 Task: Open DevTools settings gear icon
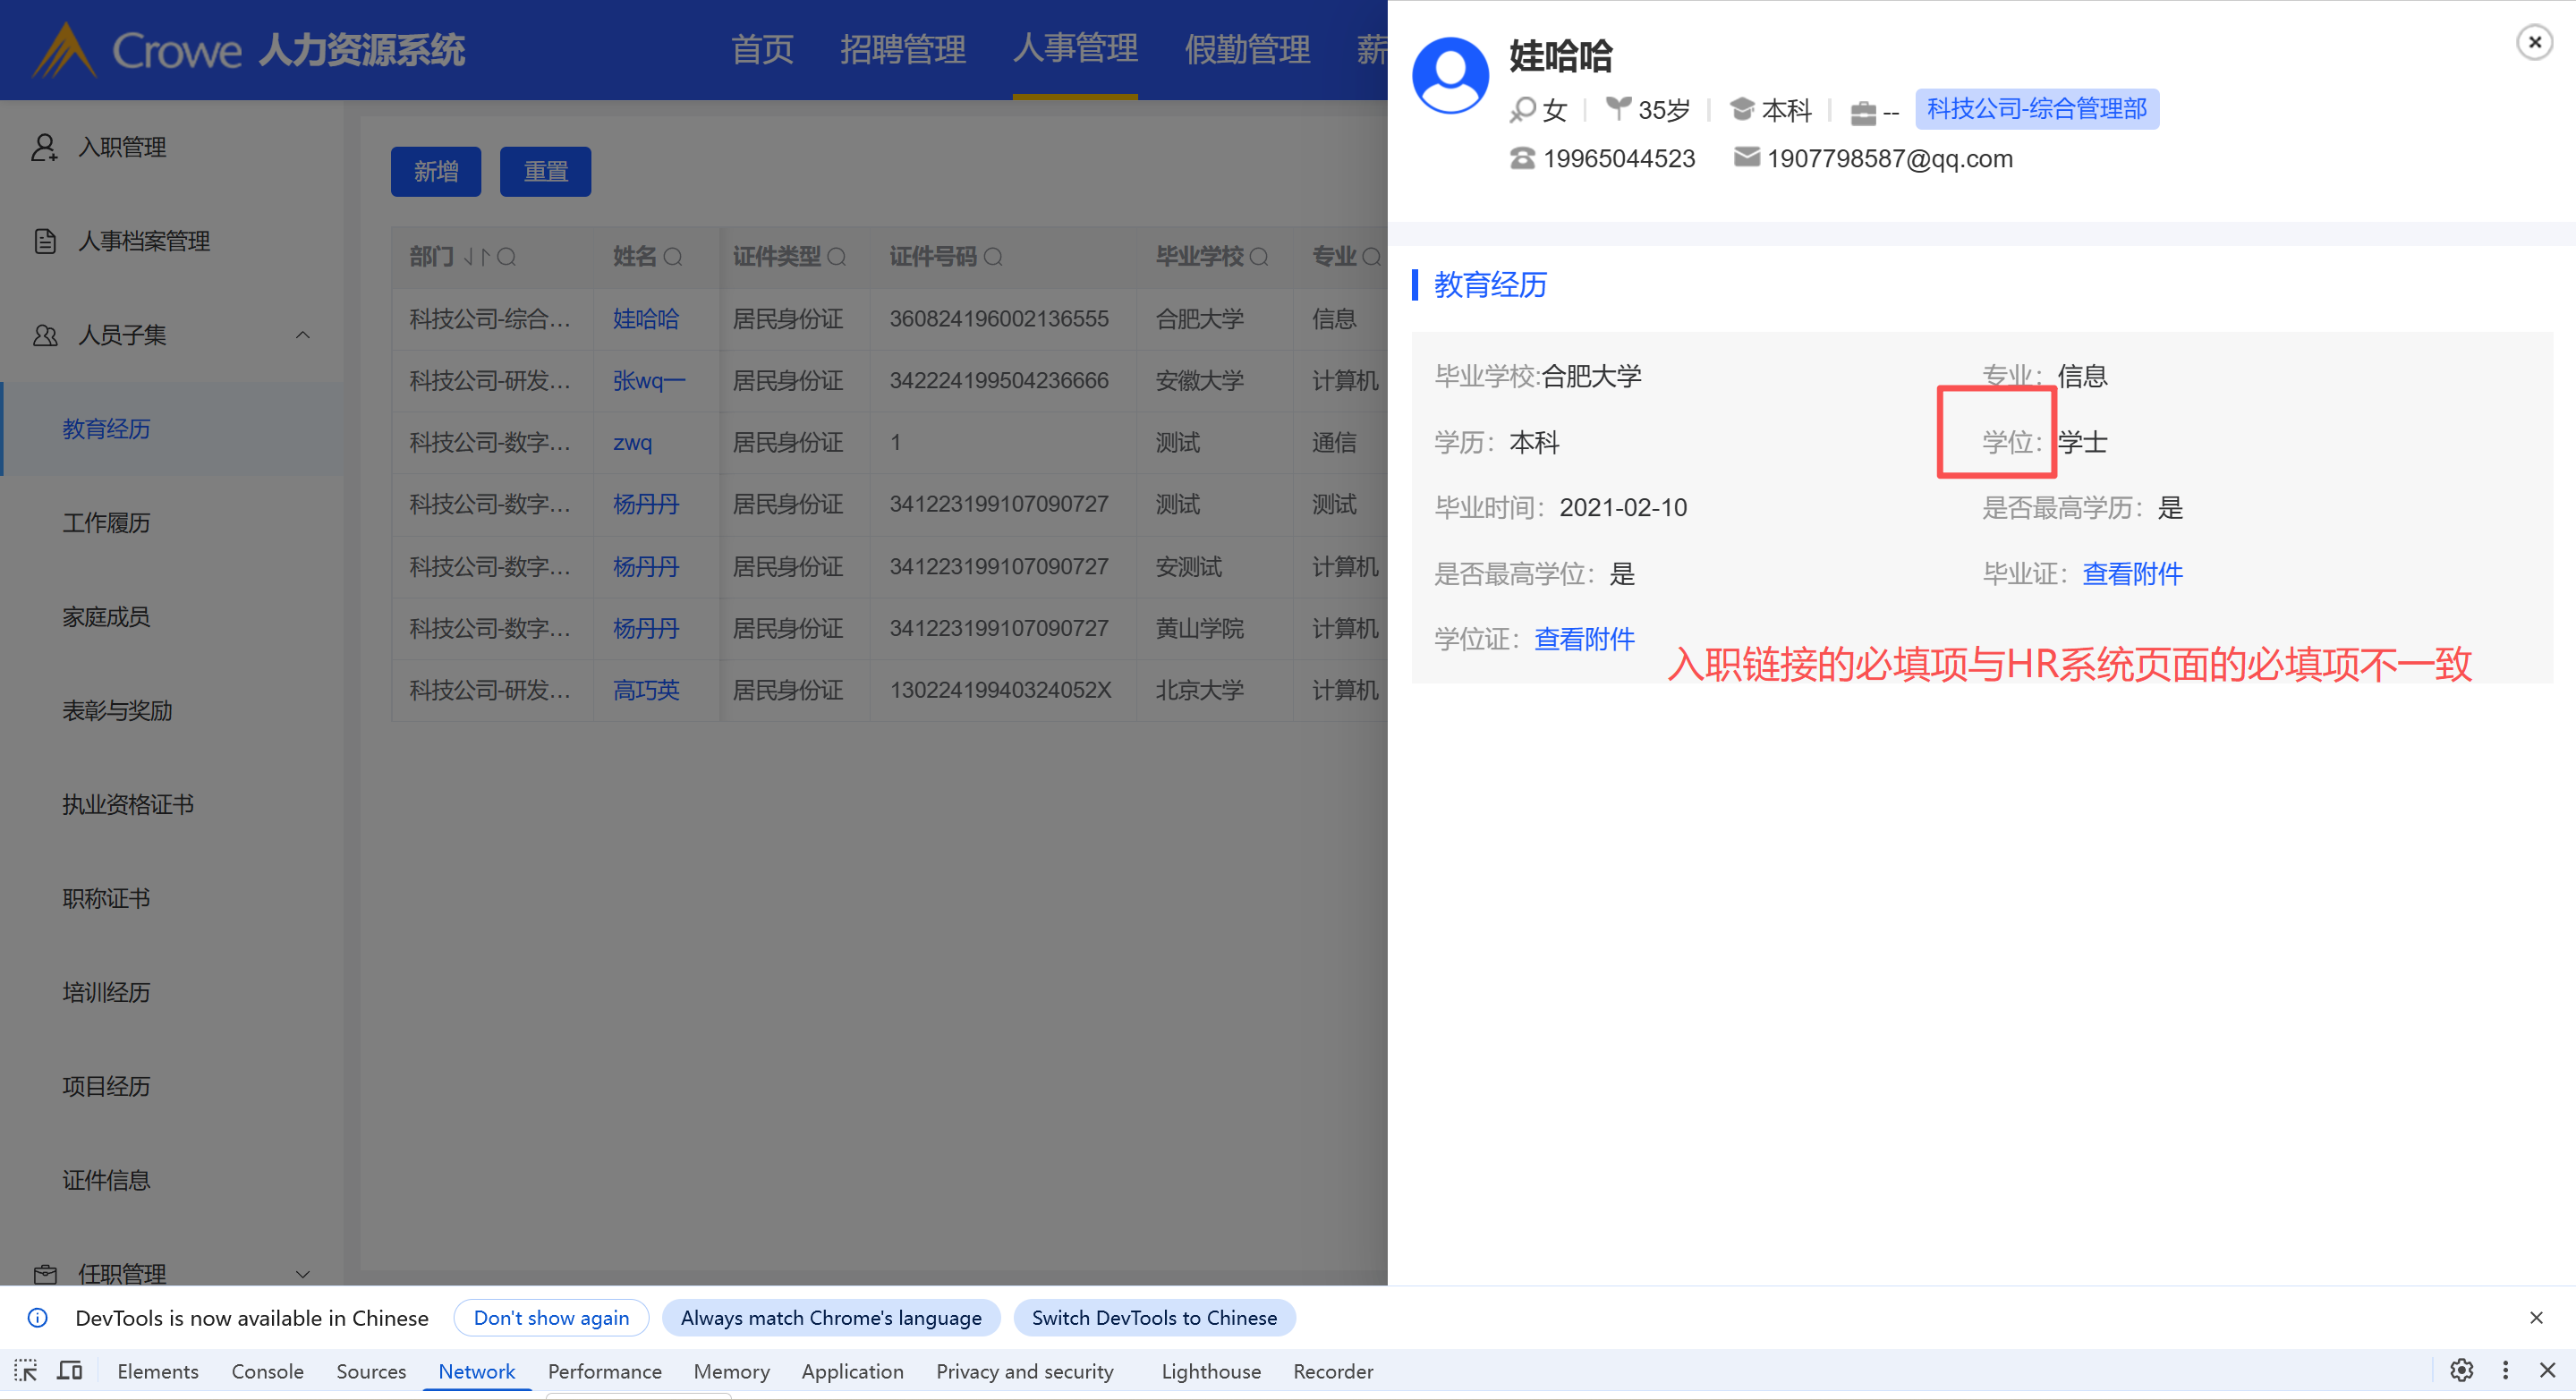point(2461,1370)
